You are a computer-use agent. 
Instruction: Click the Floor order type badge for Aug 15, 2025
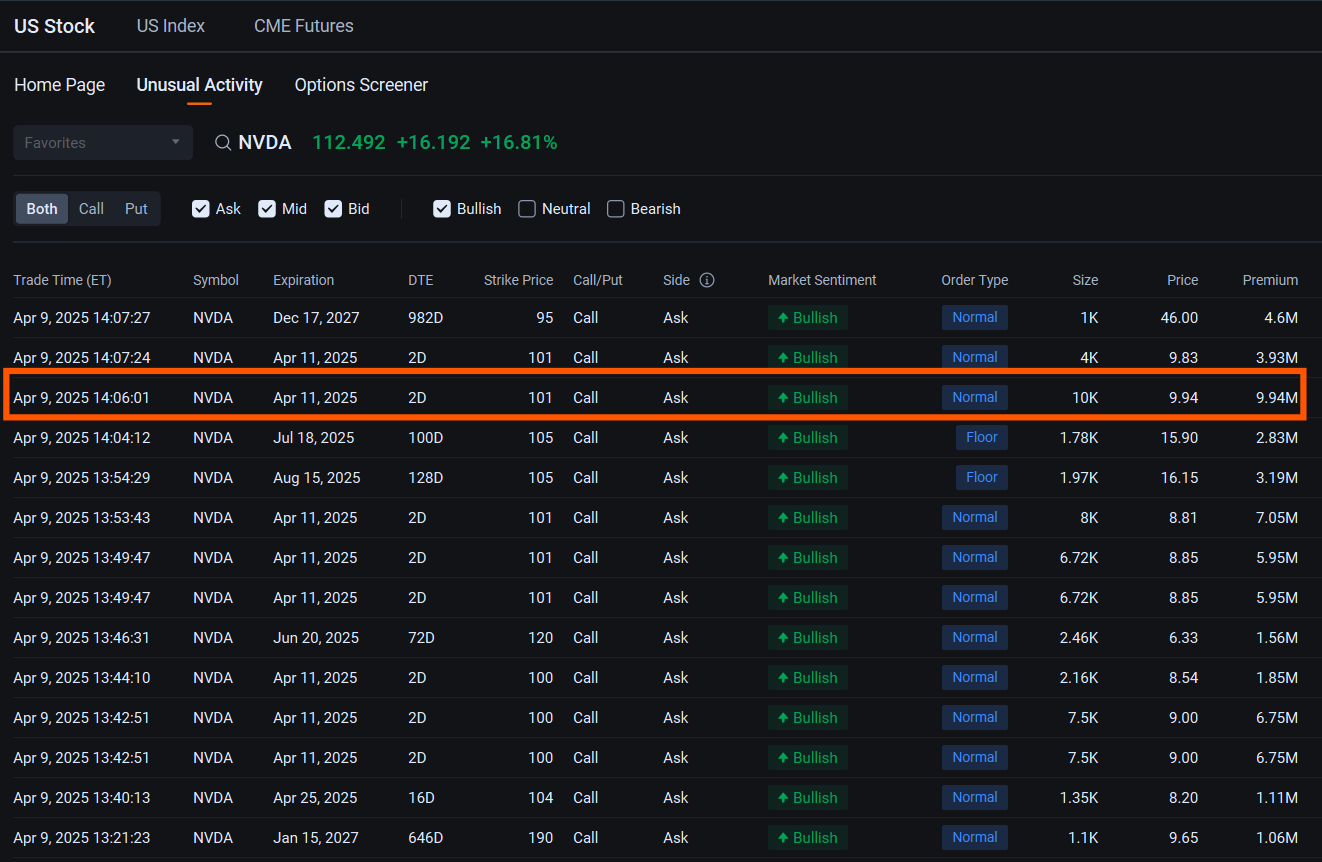pyautogui.click(x=981, y=477)
